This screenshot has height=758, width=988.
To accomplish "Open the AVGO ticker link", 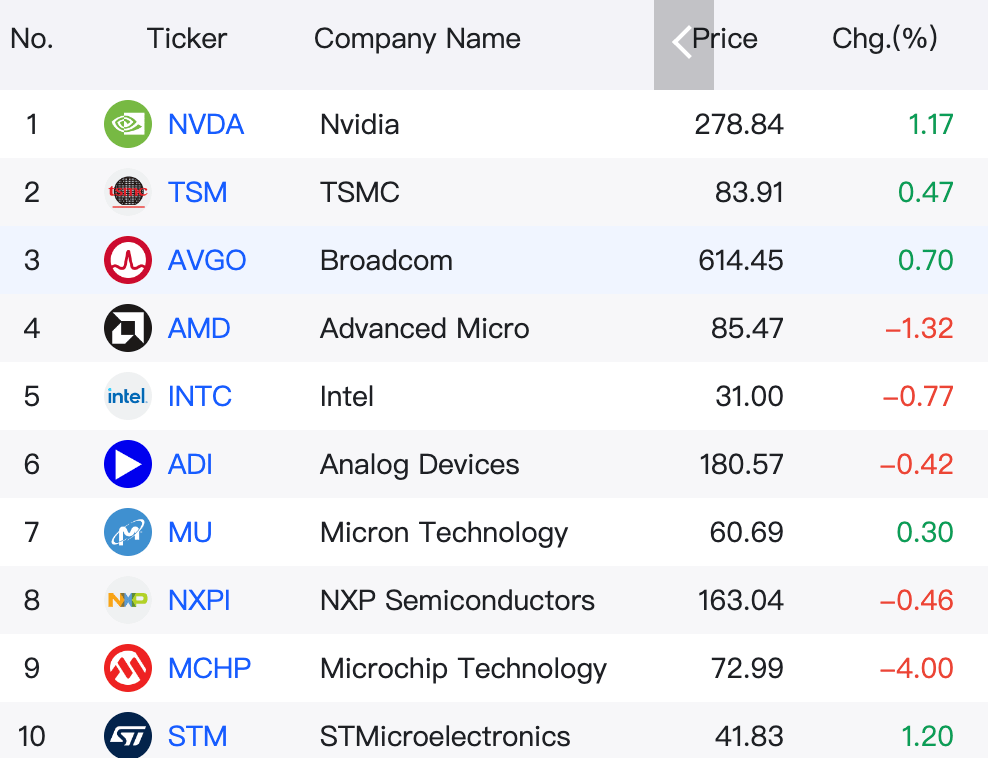I will [207, 260].
